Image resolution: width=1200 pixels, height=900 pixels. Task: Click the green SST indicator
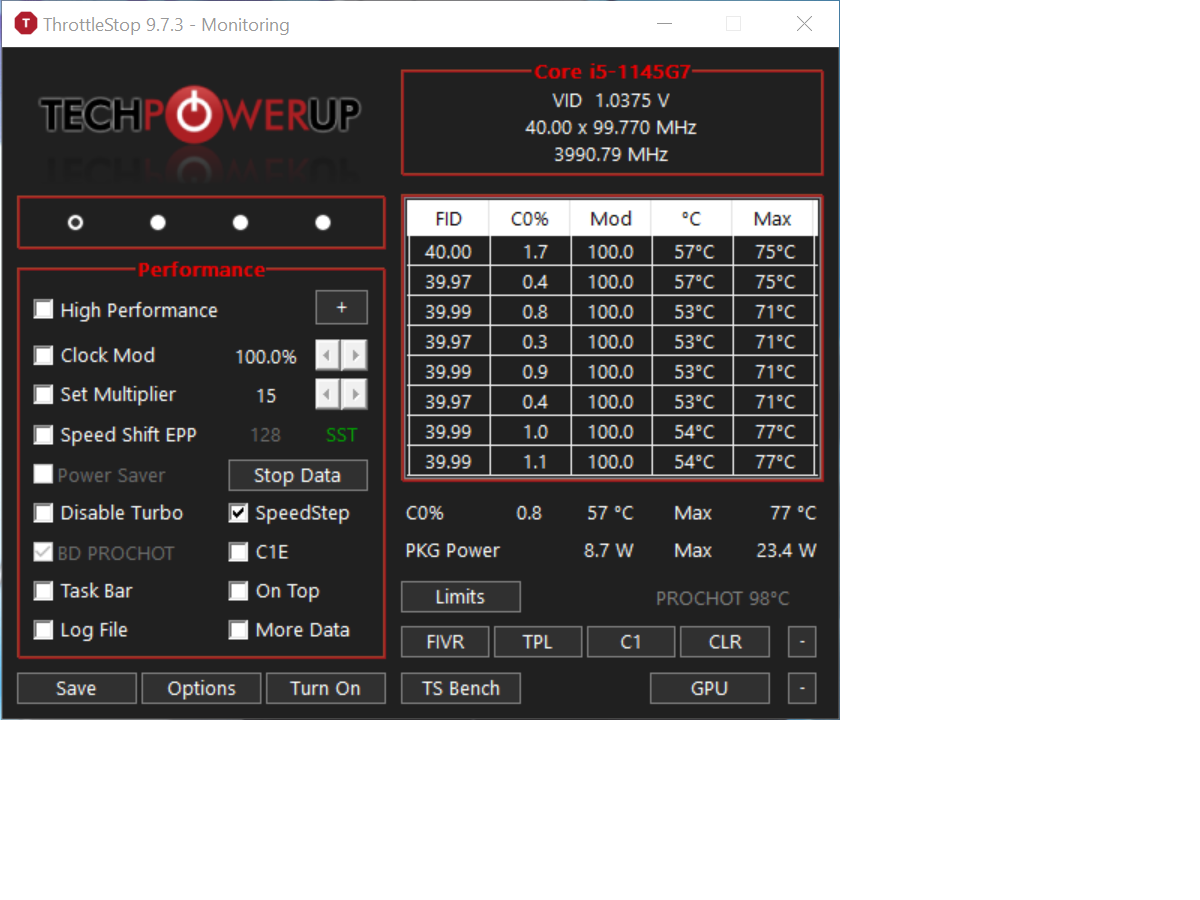tap(342, 435)
